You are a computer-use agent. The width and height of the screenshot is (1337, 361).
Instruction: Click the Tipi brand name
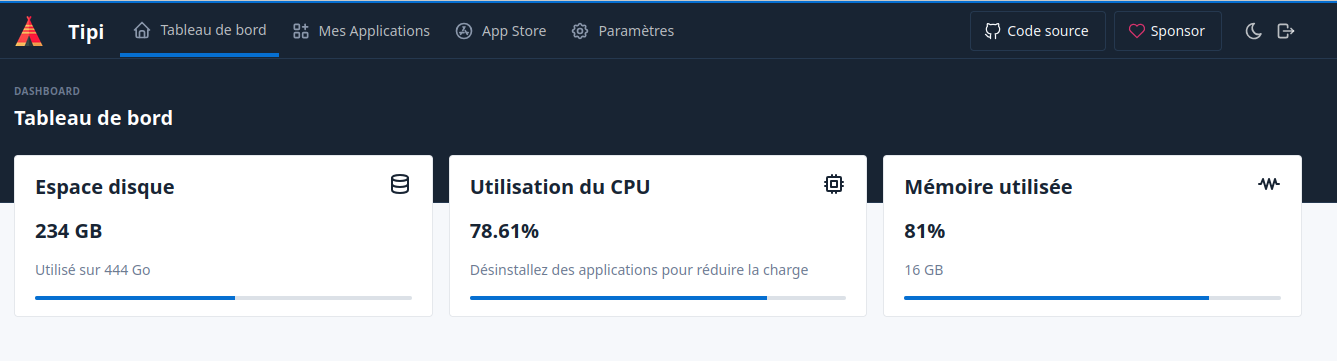[86, 32]
